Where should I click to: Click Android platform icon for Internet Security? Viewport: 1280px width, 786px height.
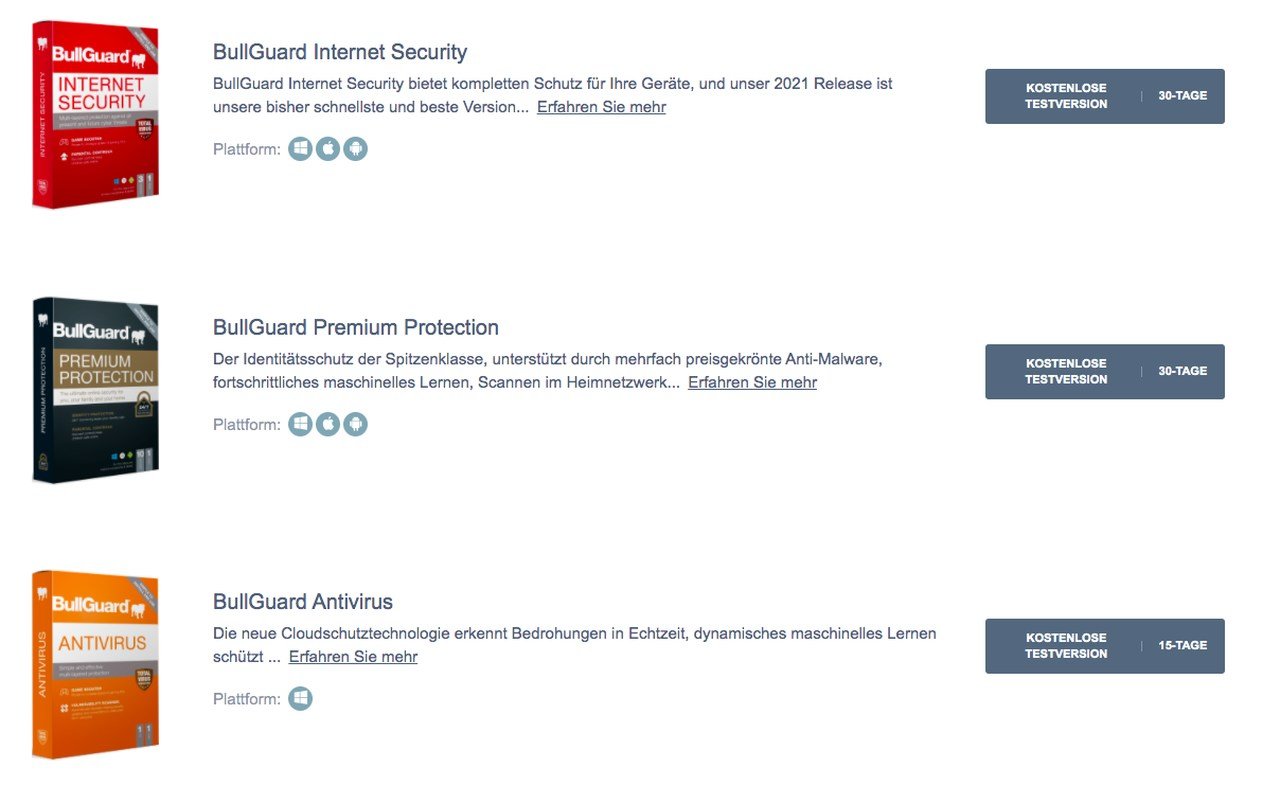point(355,149)
